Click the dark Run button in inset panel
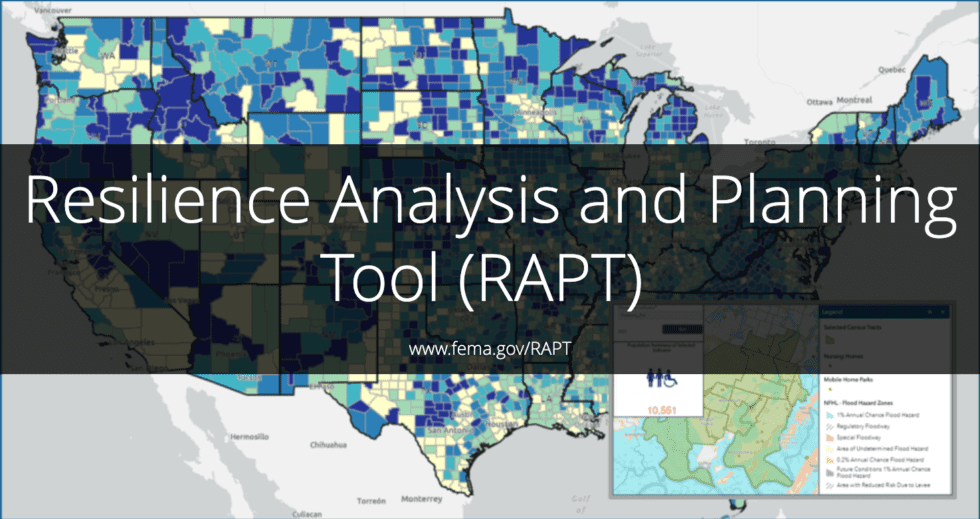The width and height of the screenshot is (980, 519). [681, 328]
